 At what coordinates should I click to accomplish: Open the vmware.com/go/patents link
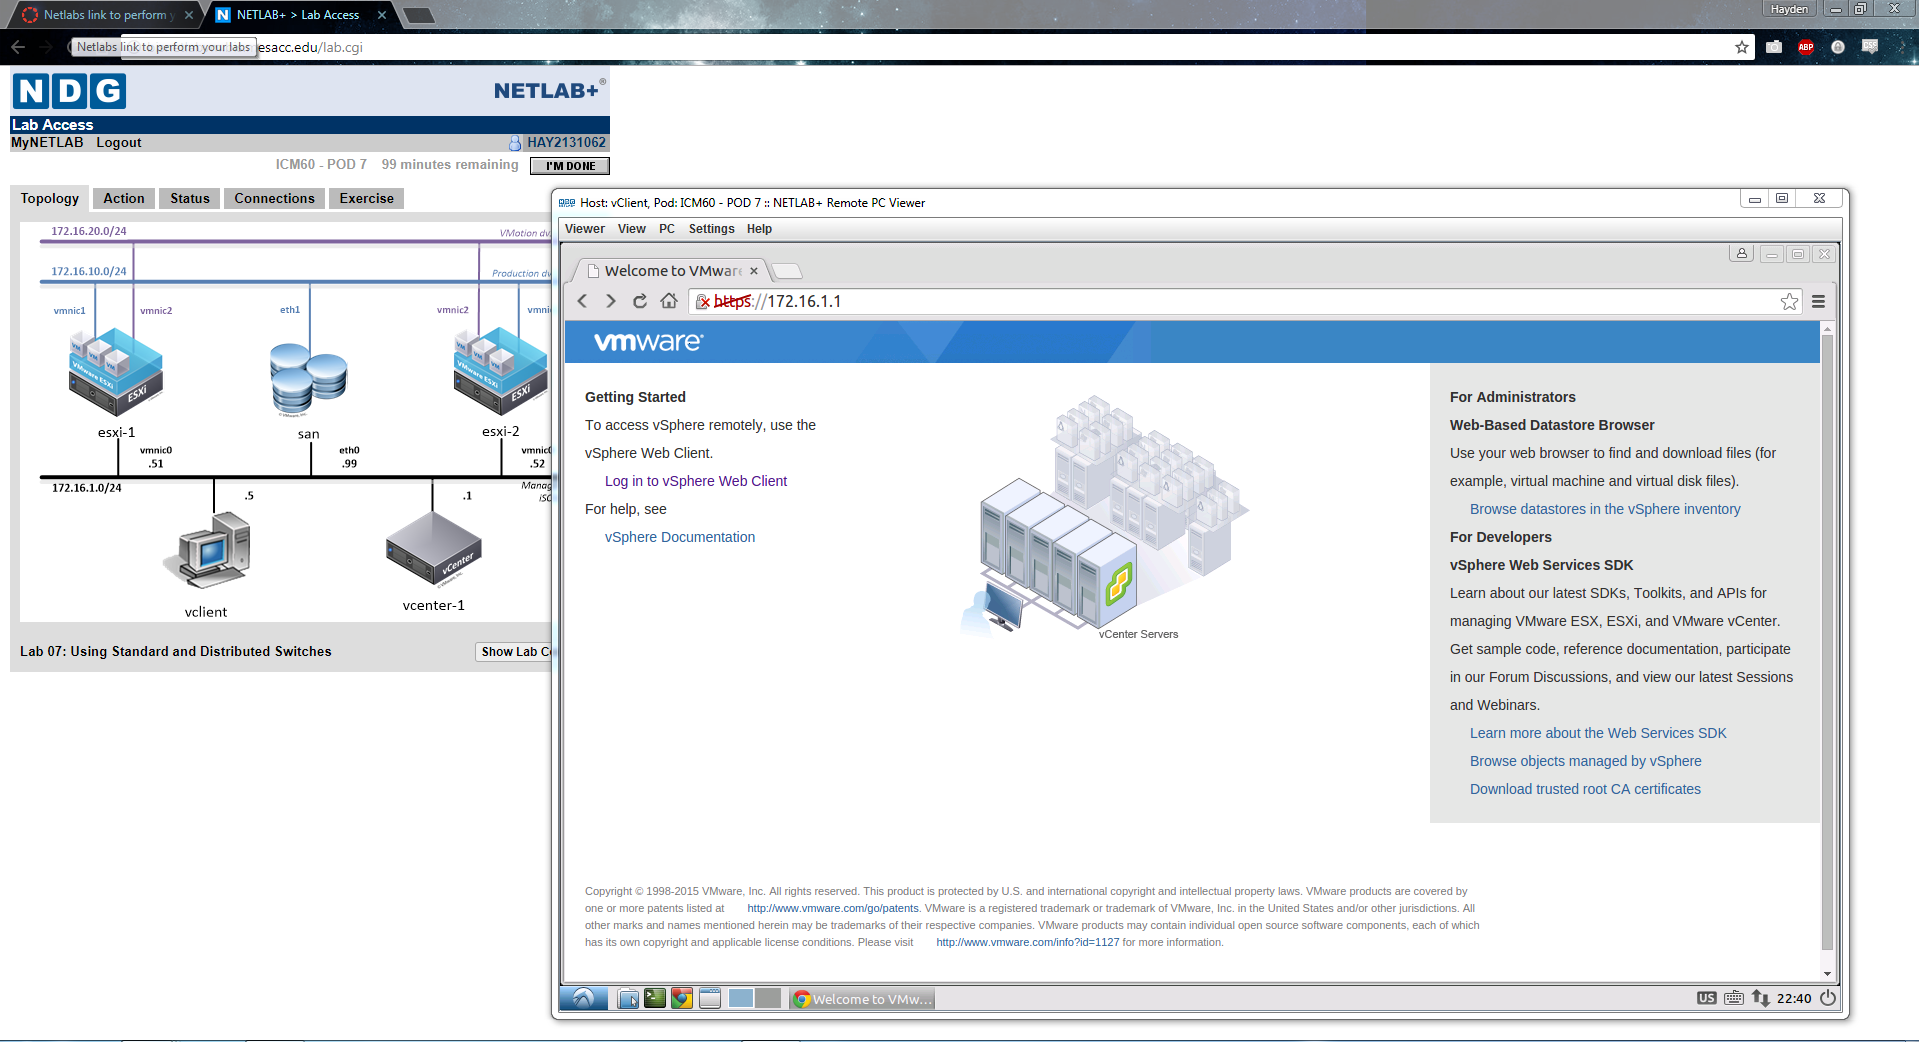833,908
